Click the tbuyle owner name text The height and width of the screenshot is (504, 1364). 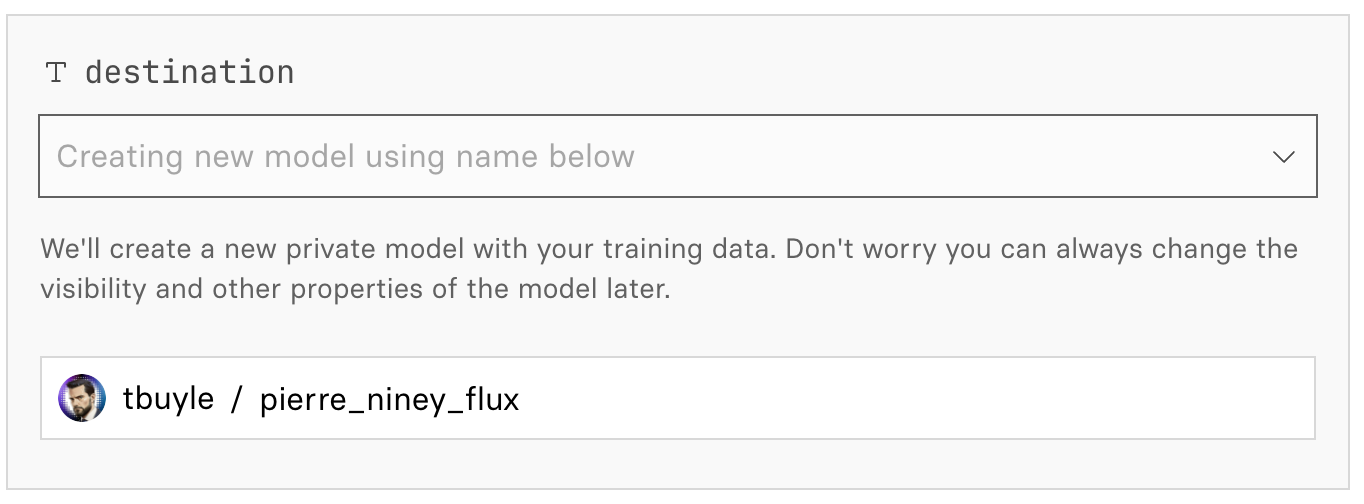pyautogui.click(x=168, y=399)
